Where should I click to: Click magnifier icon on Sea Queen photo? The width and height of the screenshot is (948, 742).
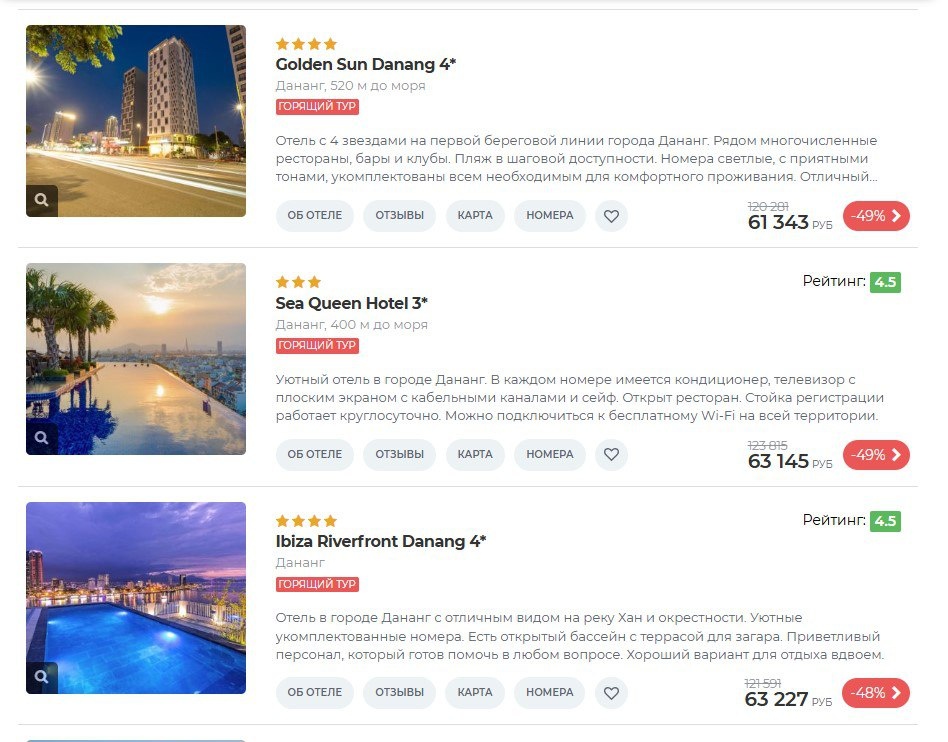coord(42,438)
